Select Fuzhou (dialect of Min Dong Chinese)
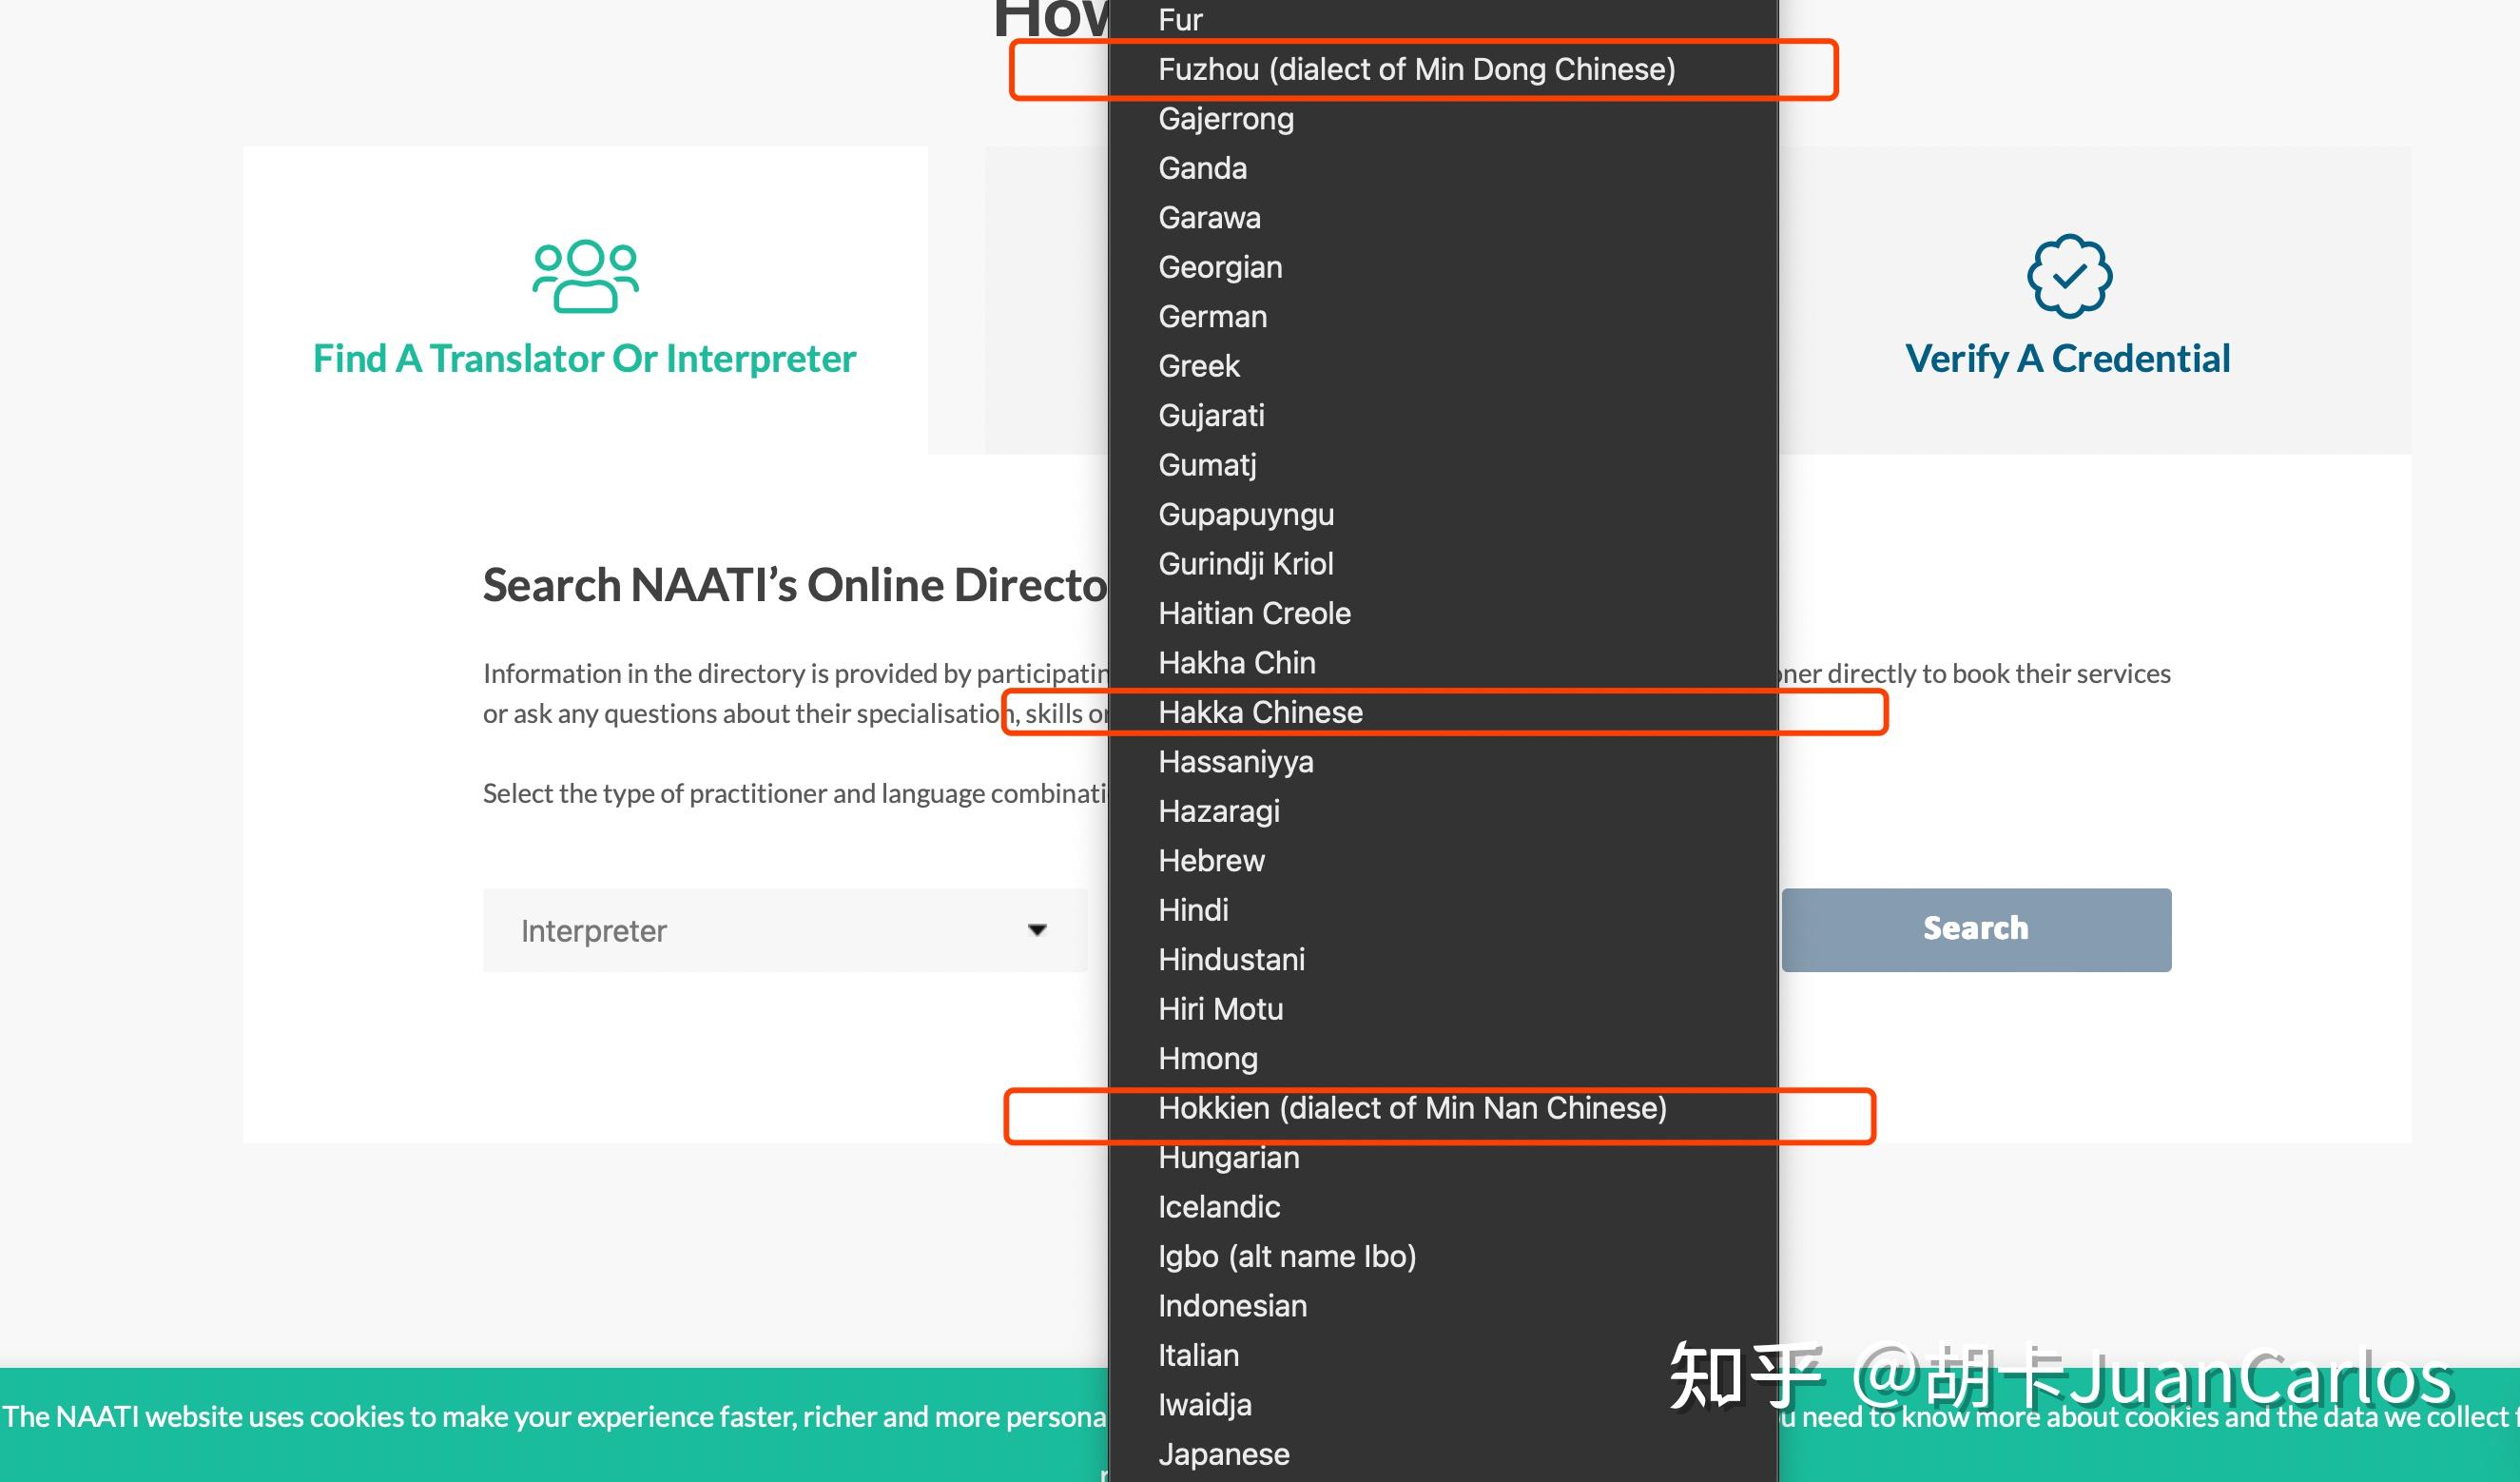 tap(1416, 69)
